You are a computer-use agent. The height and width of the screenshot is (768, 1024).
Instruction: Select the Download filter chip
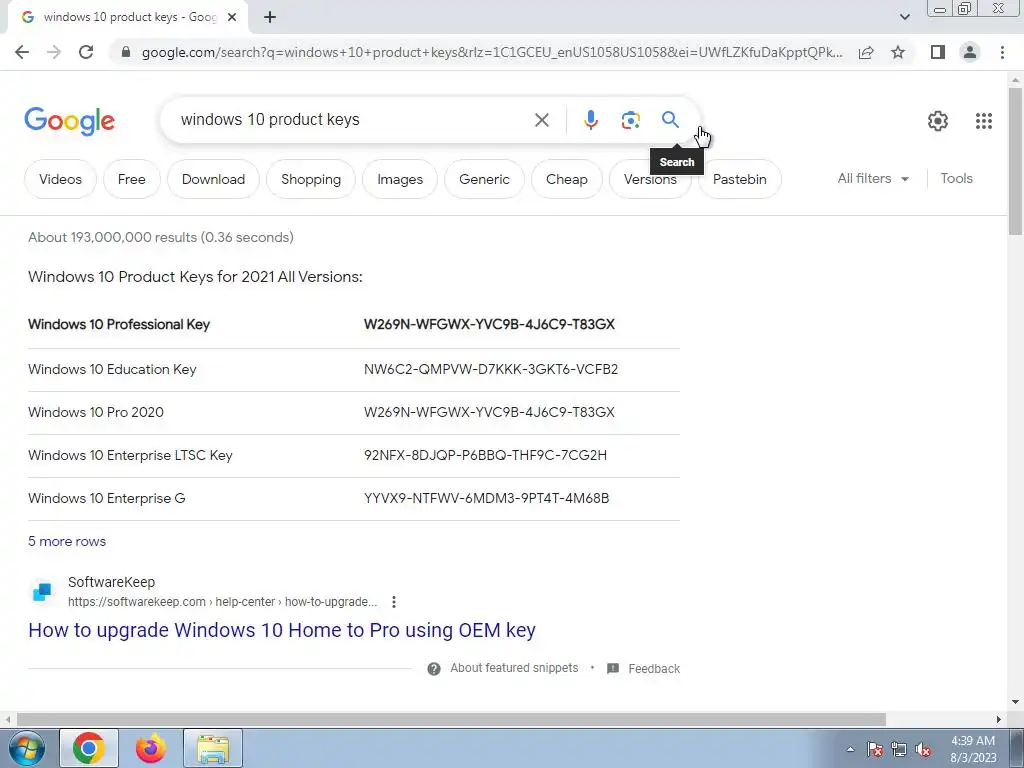pyautogui.click(x=213, y=179)
